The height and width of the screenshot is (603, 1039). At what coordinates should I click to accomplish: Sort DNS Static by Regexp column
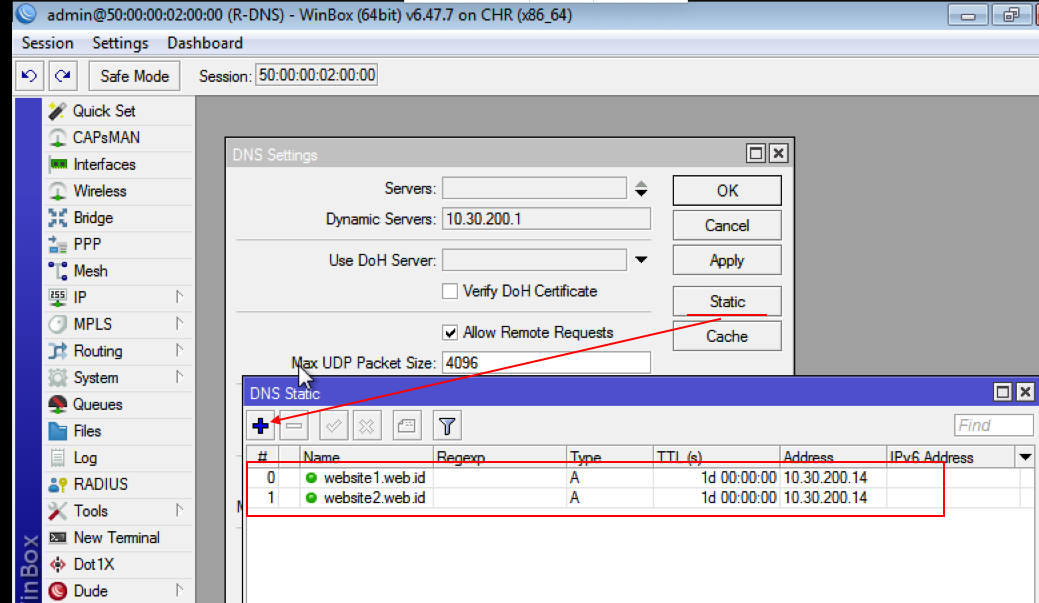(x=500, y=457)
